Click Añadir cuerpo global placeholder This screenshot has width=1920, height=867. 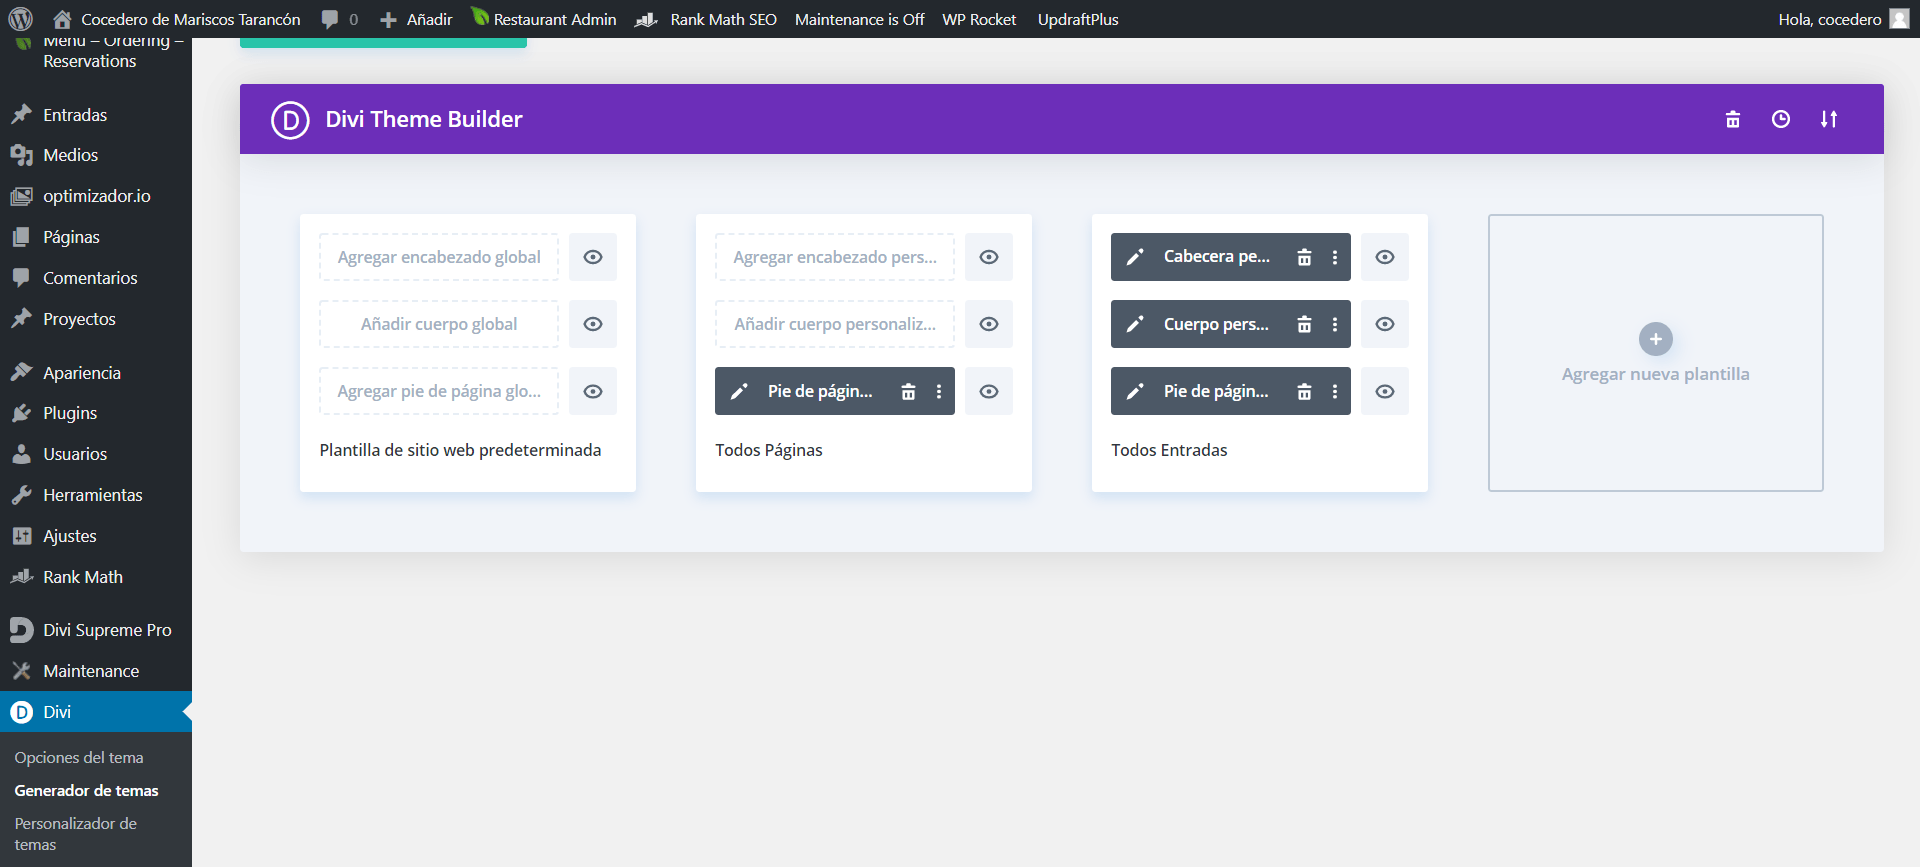(x=439, y=324)
